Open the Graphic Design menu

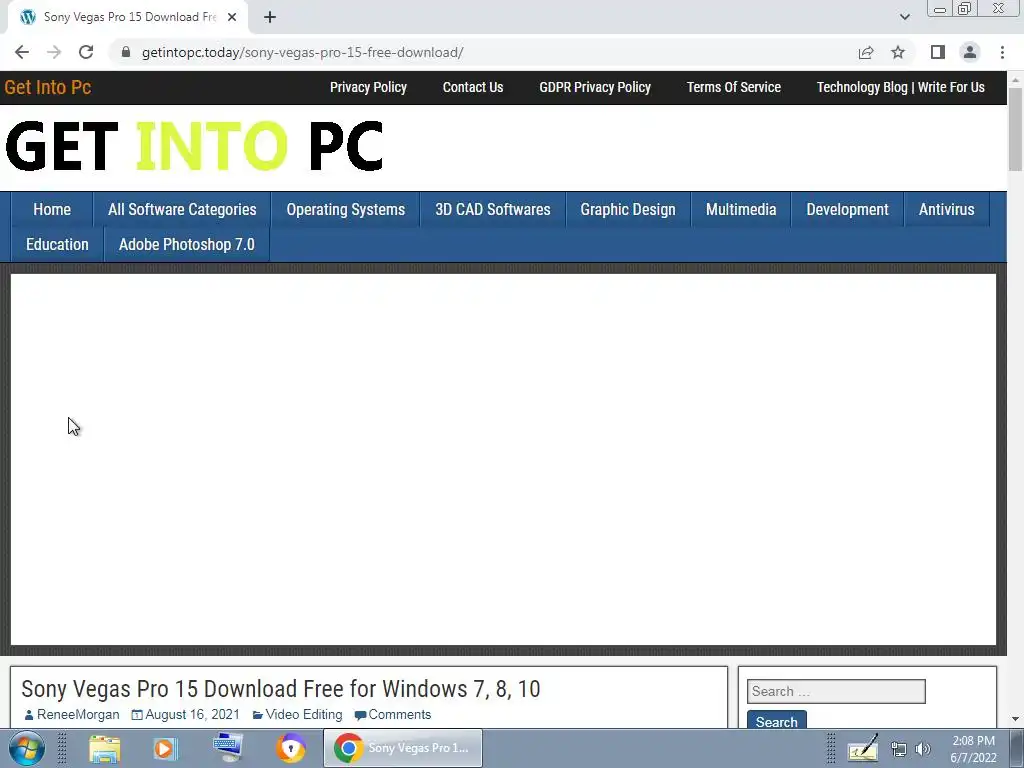pyautogui.click(x=628, y=210)
